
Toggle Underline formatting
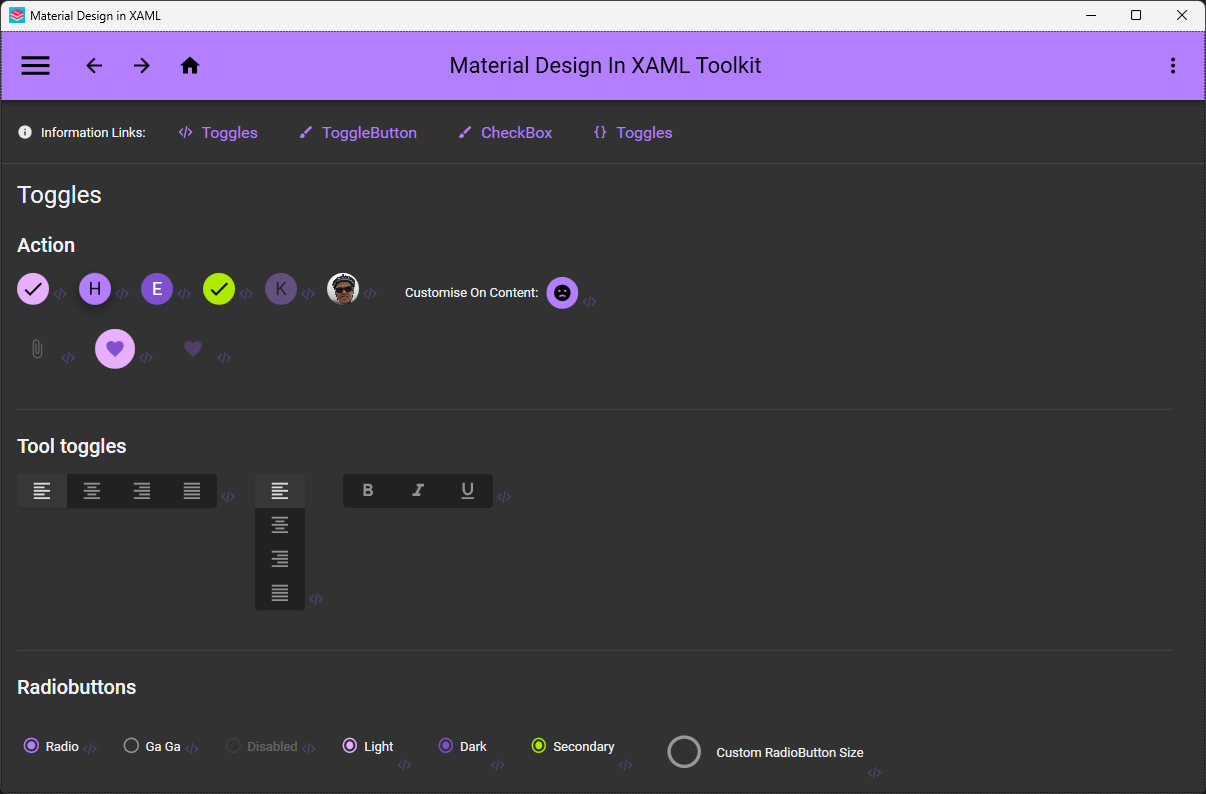468,491
